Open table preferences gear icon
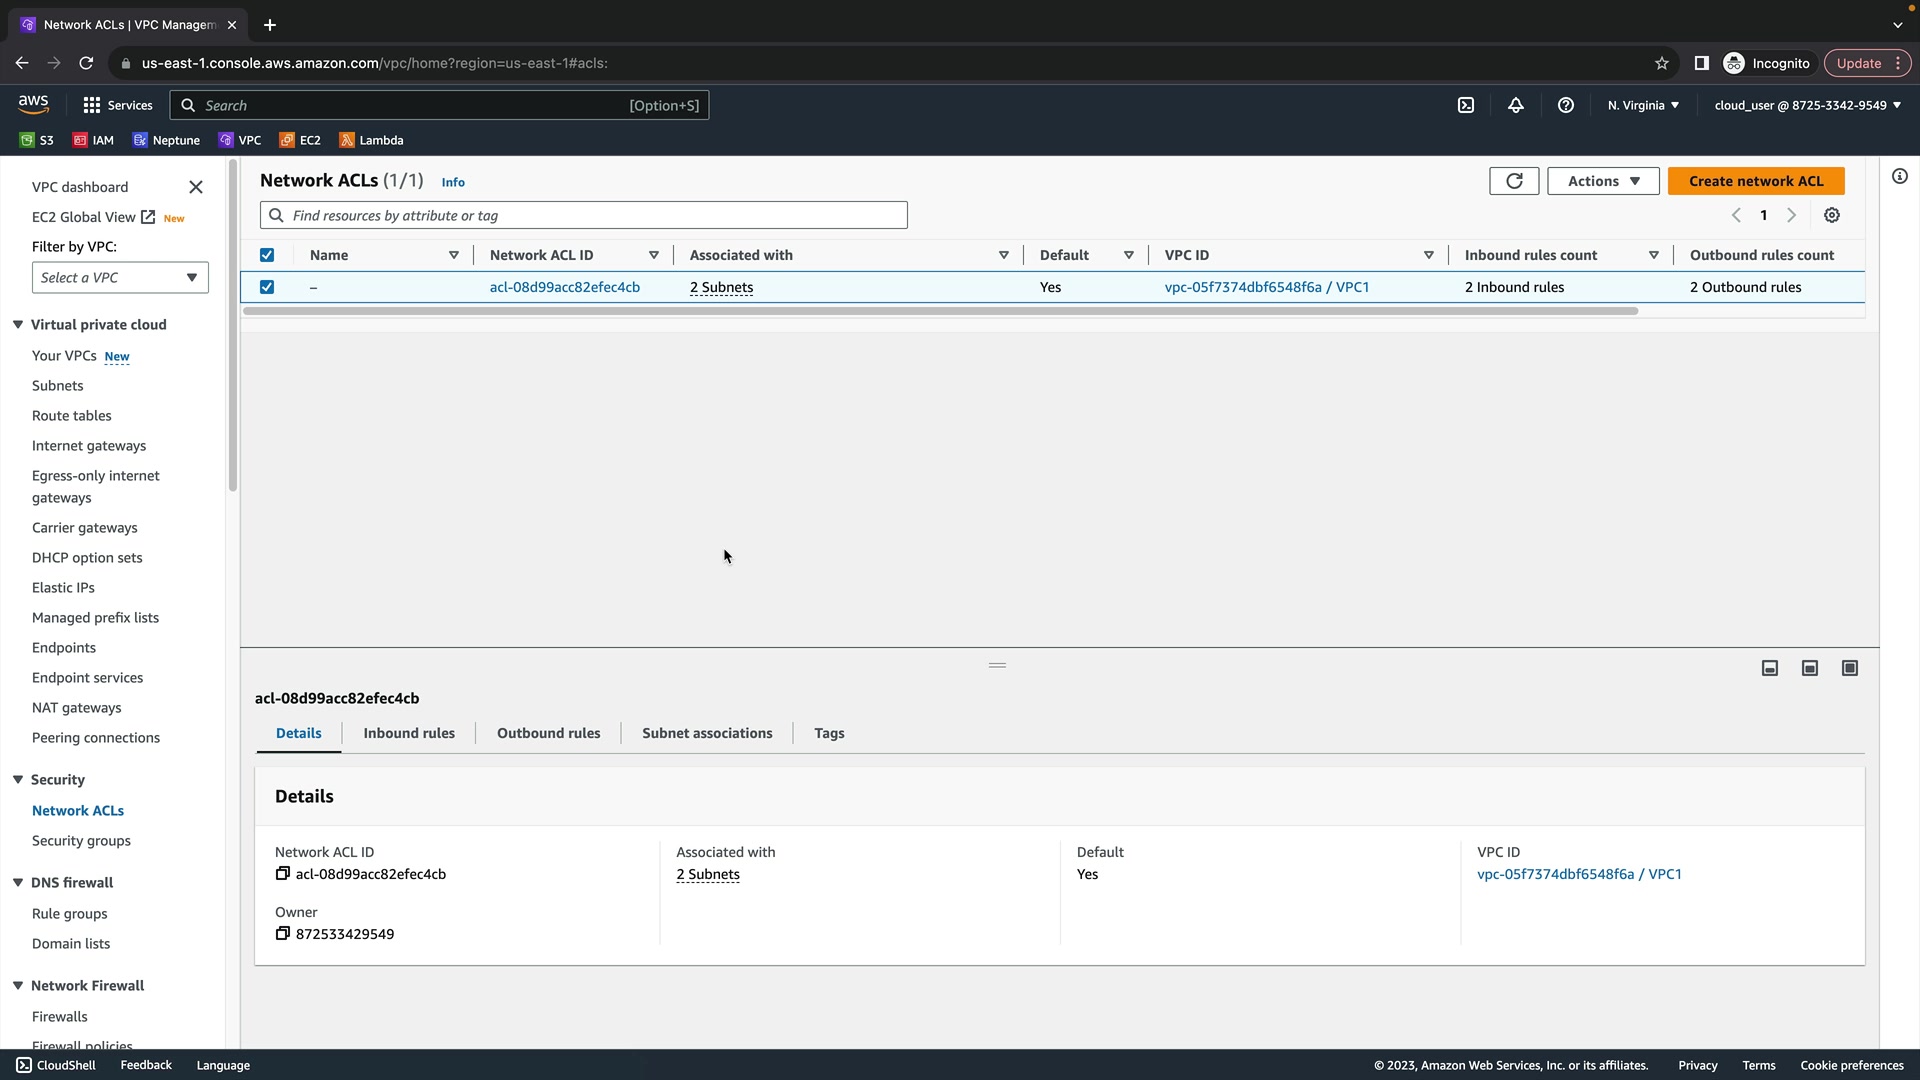The image size is (1920, 1080). [x=1832, y=215]
